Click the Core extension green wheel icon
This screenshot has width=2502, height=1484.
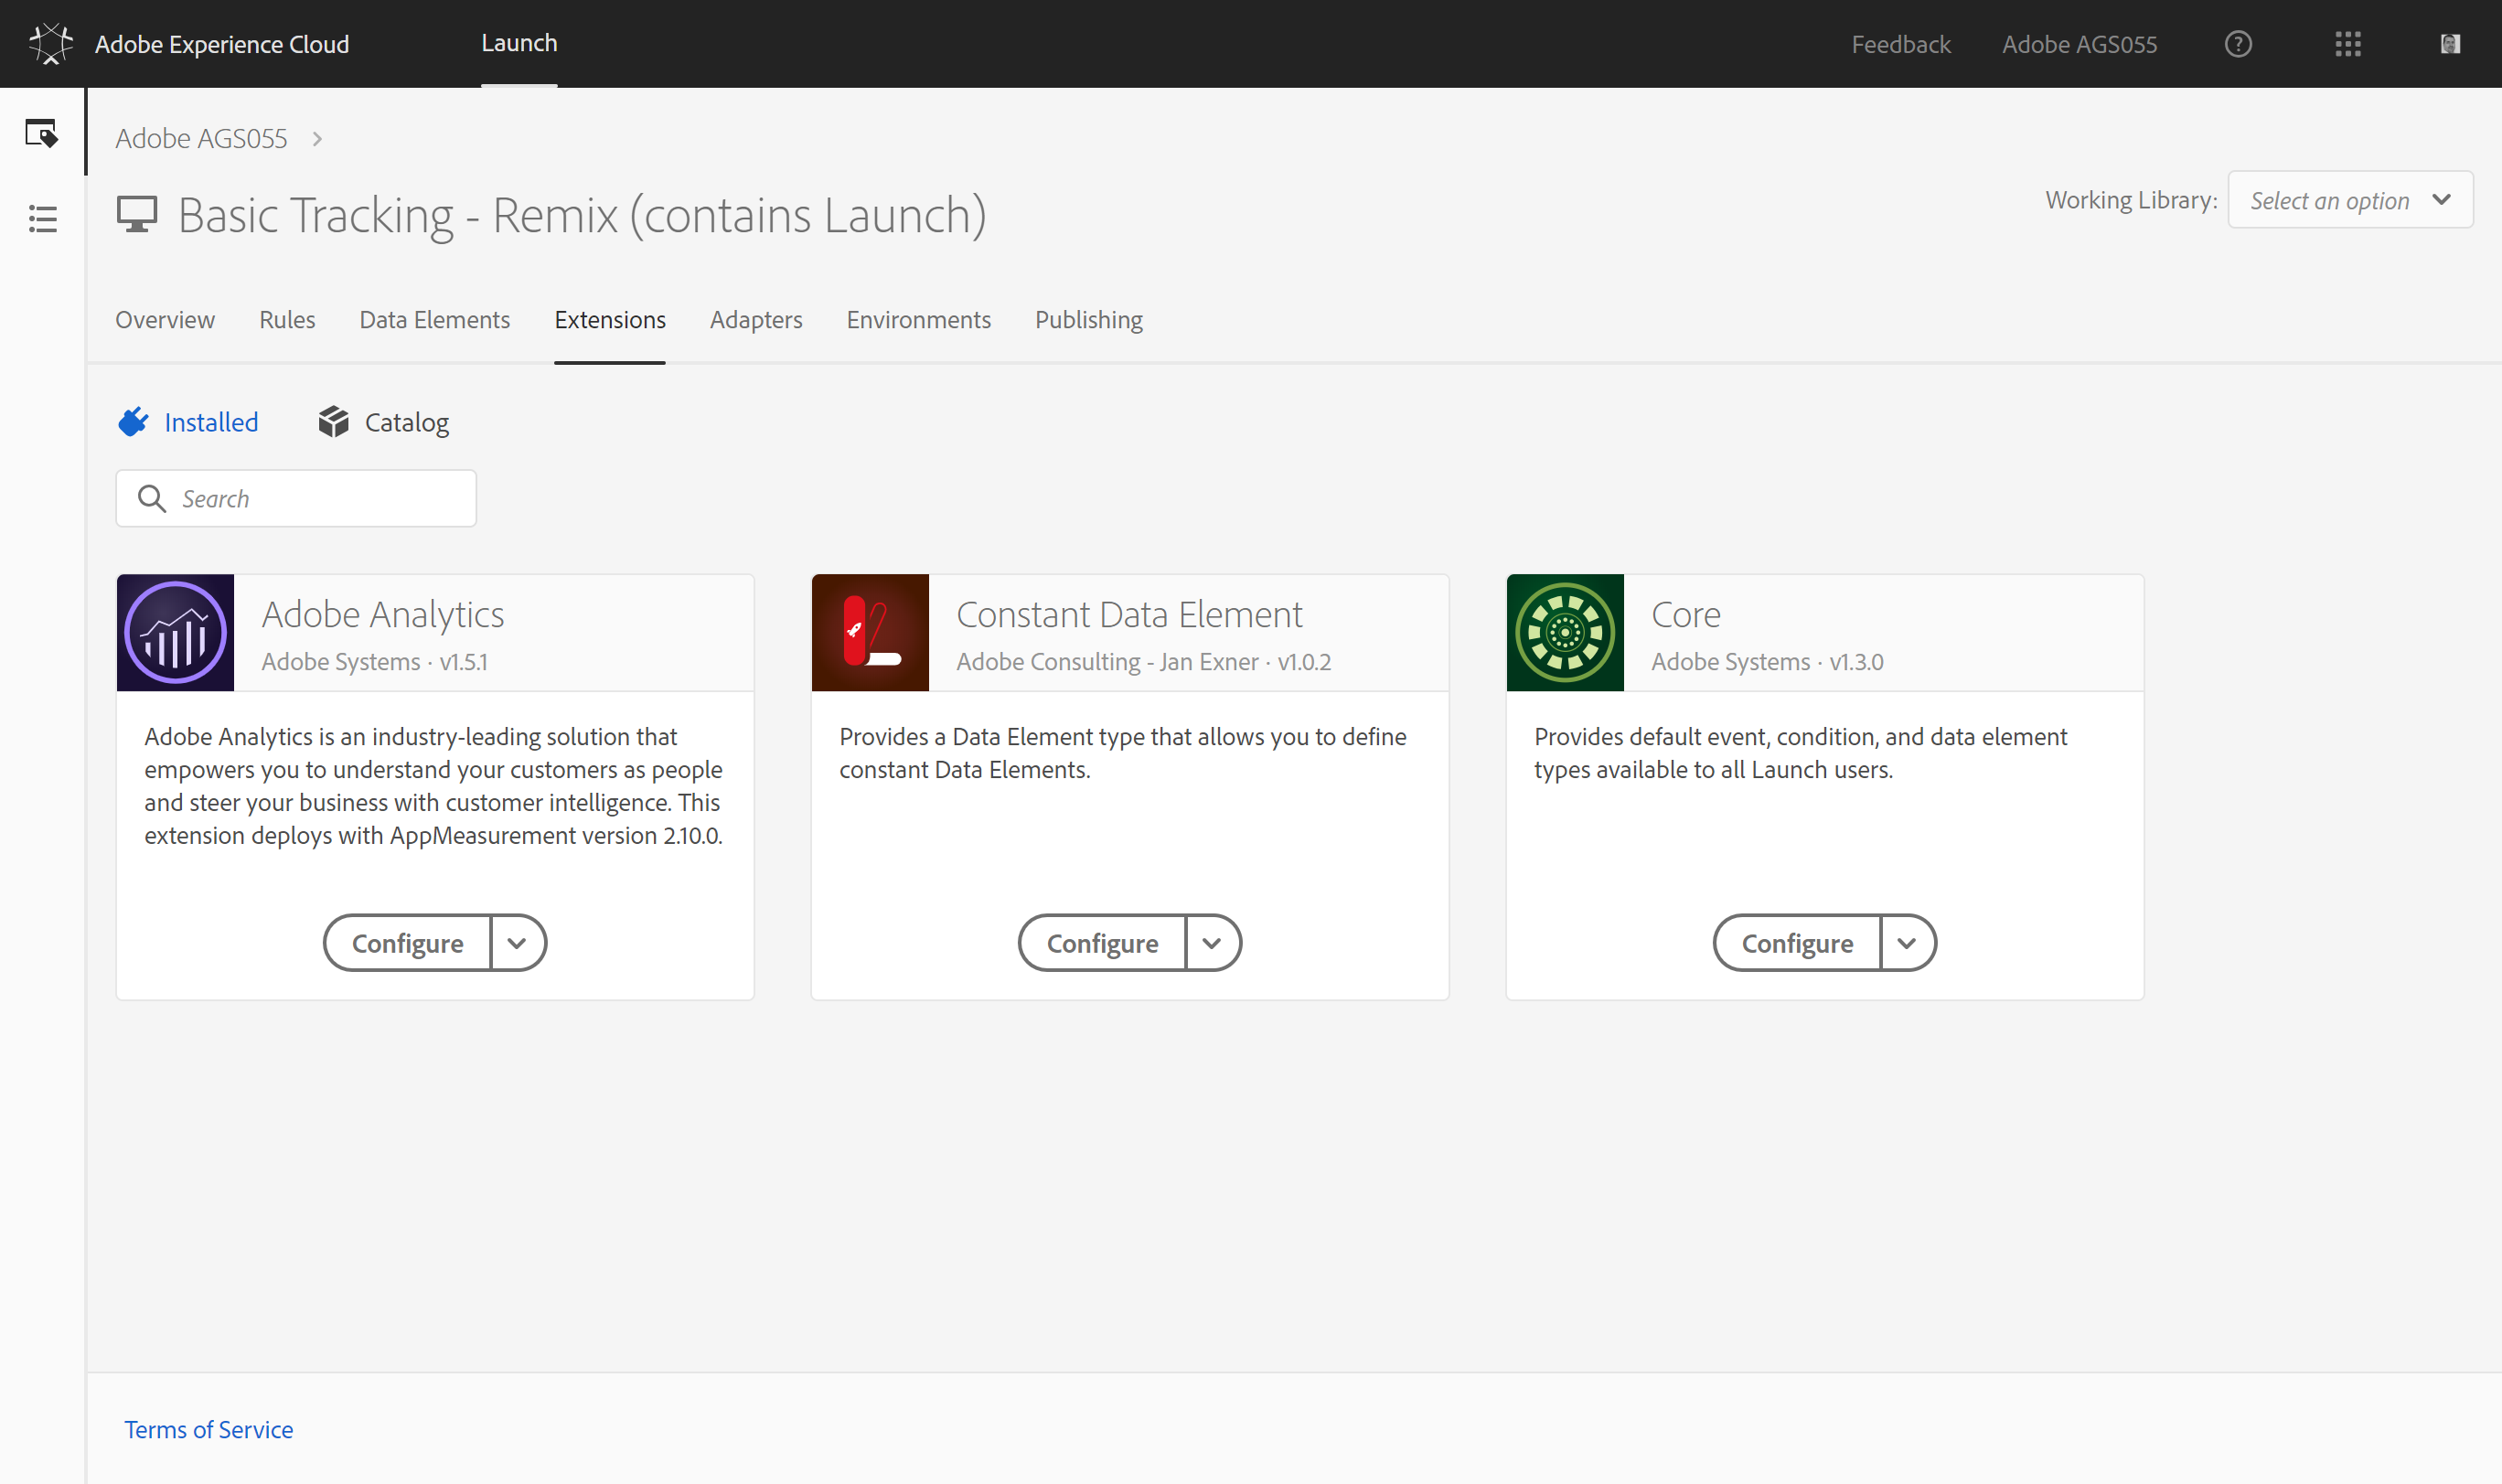(1565, 633)
